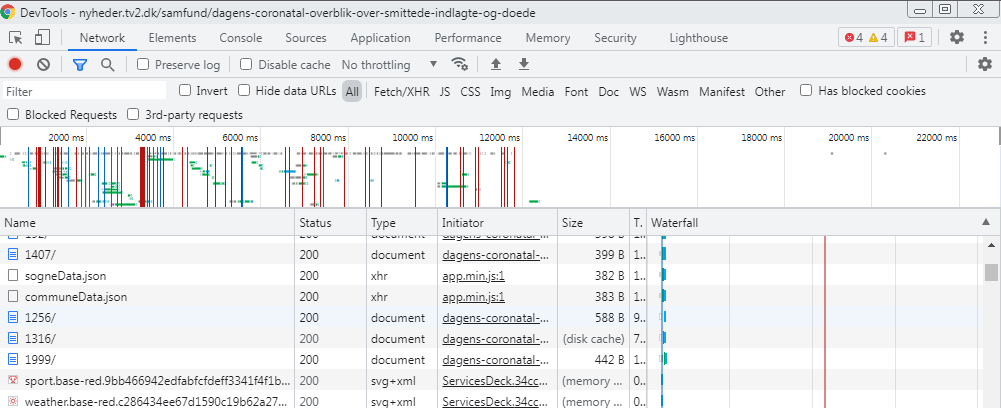Stop recording the network log
Screen dimensions: 1001x408
pyautogui.click(x=15, y=65)
